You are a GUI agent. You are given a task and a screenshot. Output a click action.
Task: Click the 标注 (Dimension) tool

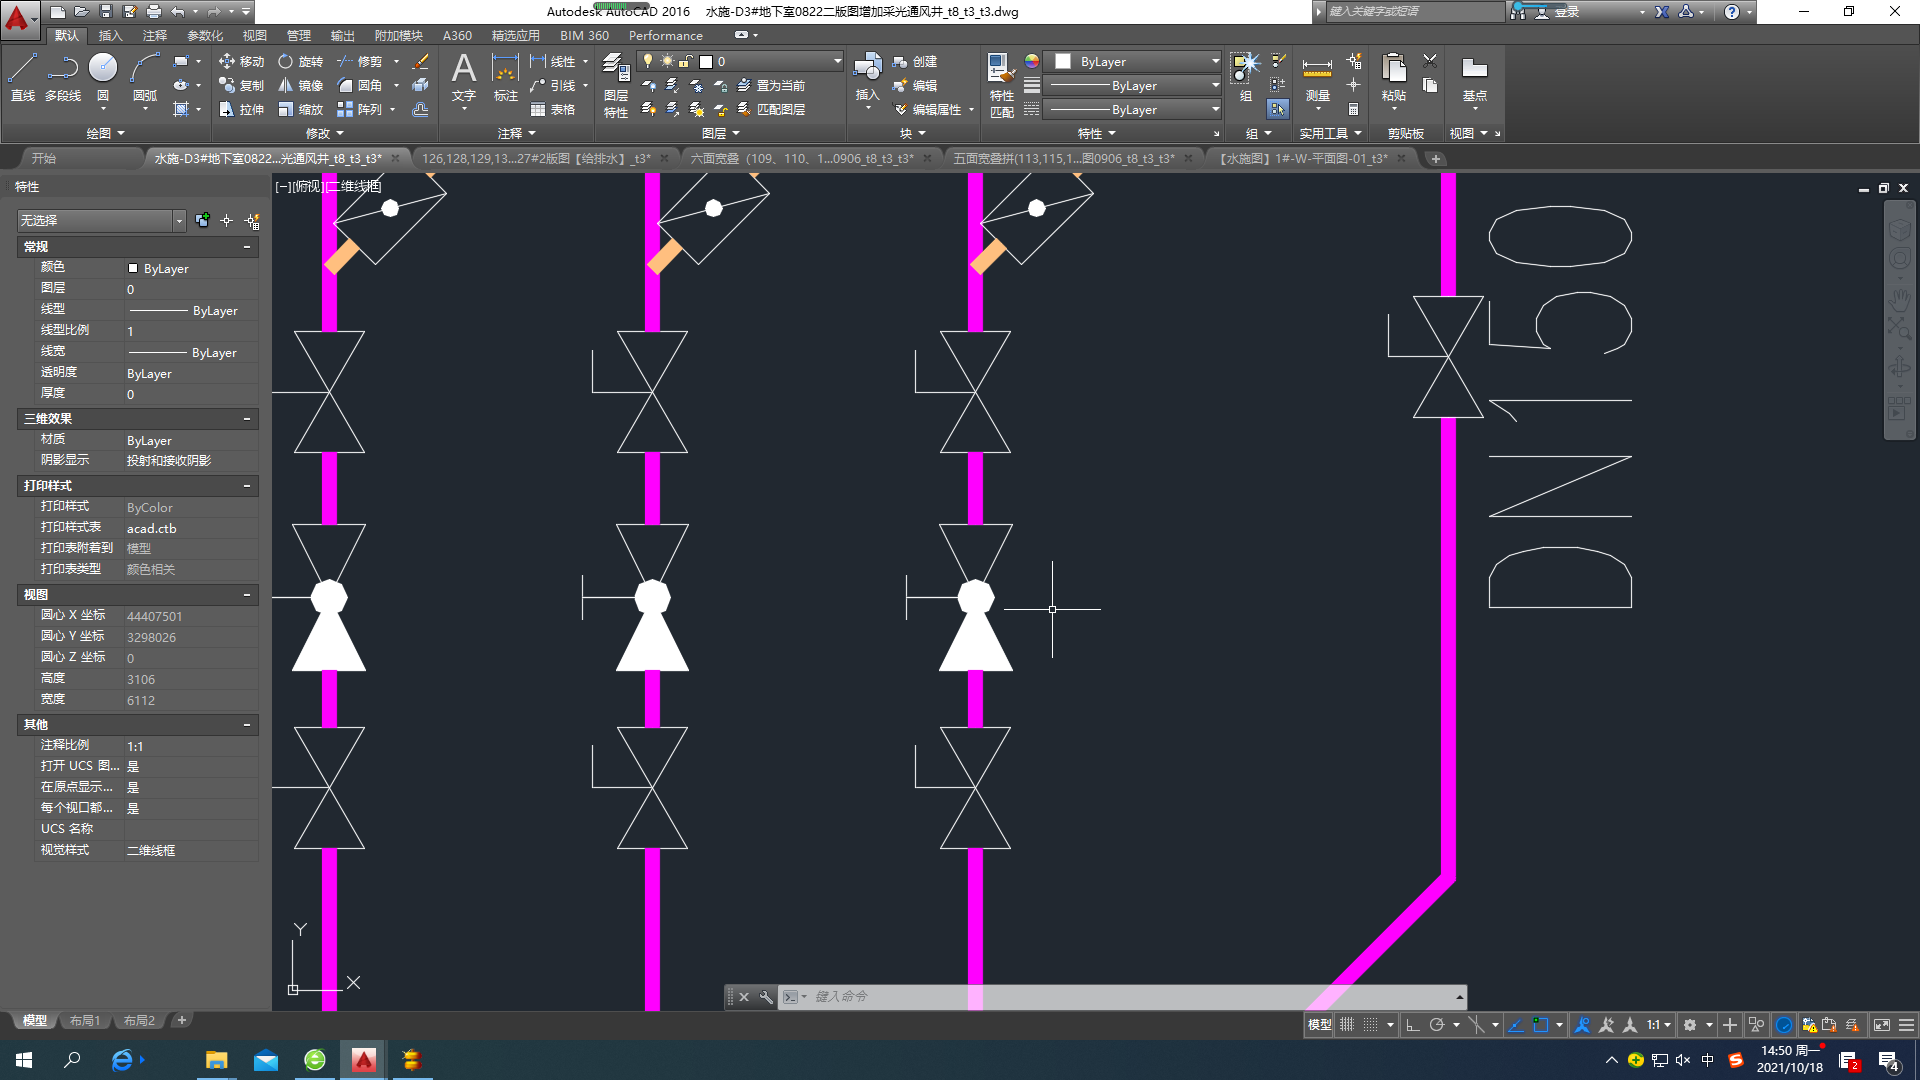tap(505, 77)
